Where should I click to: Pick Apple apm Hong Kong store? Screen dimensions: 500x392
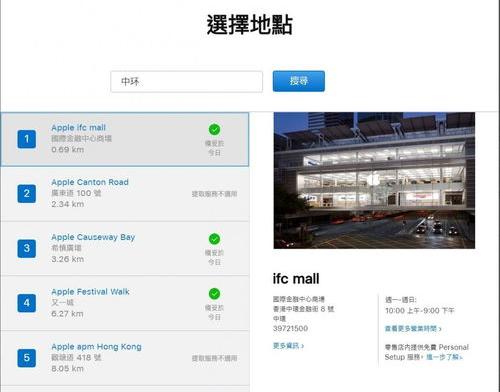click(125, 358)
